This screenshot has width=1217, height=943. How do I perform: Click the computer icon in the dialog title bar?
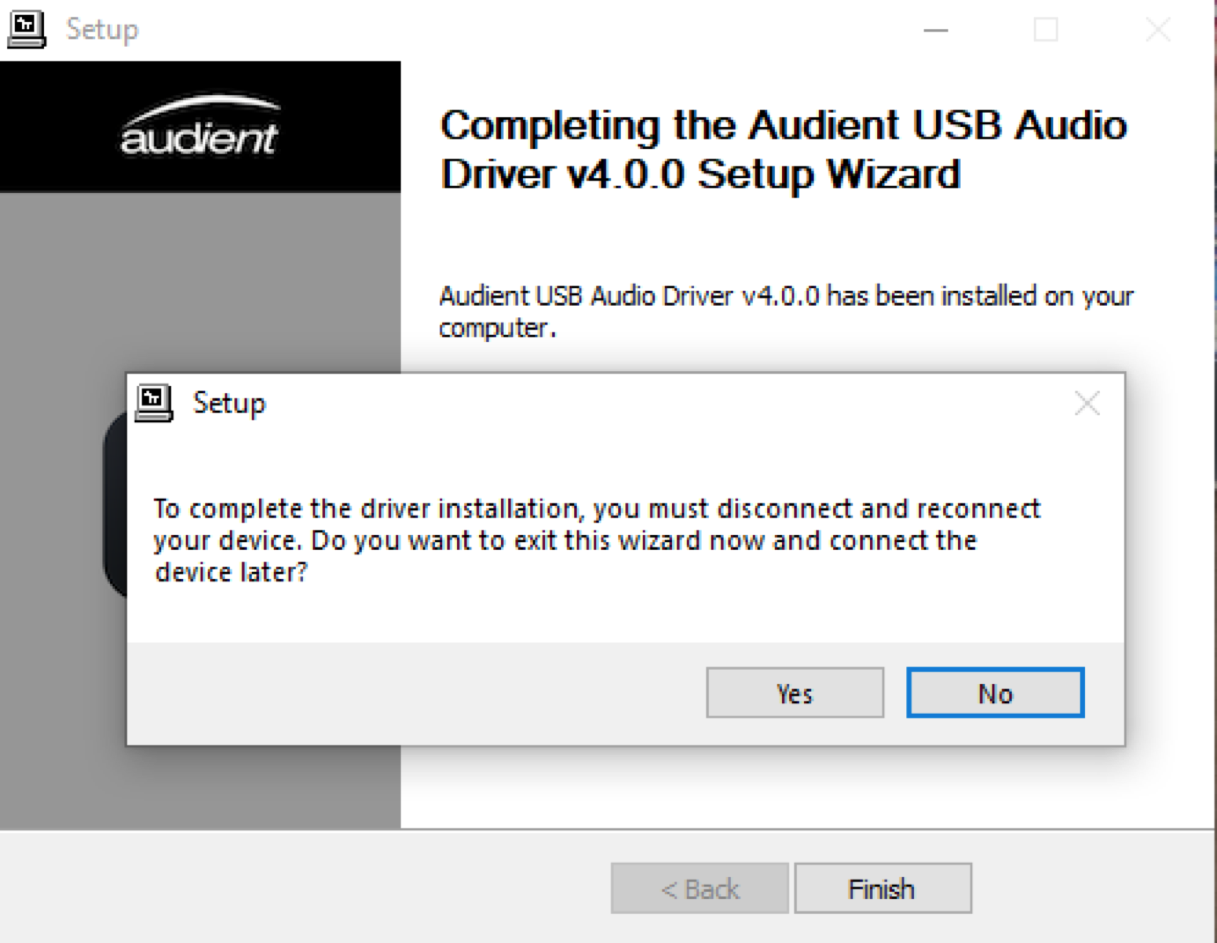(153, 403)
